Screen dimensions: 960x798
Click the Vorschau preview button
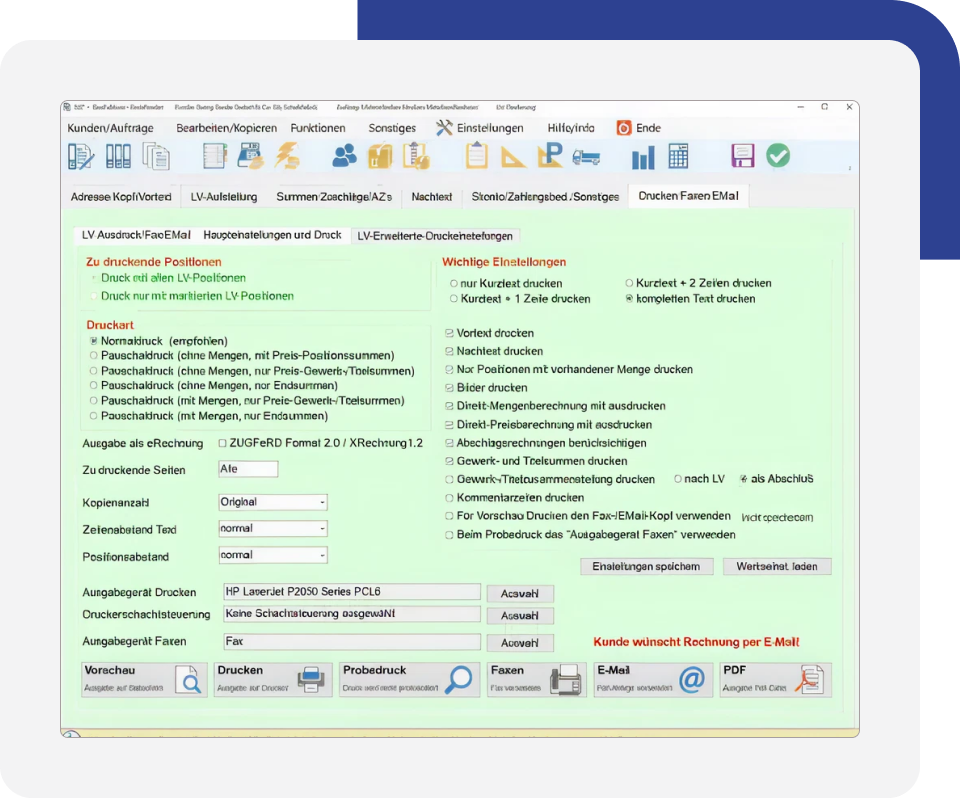tap(144, 679)
